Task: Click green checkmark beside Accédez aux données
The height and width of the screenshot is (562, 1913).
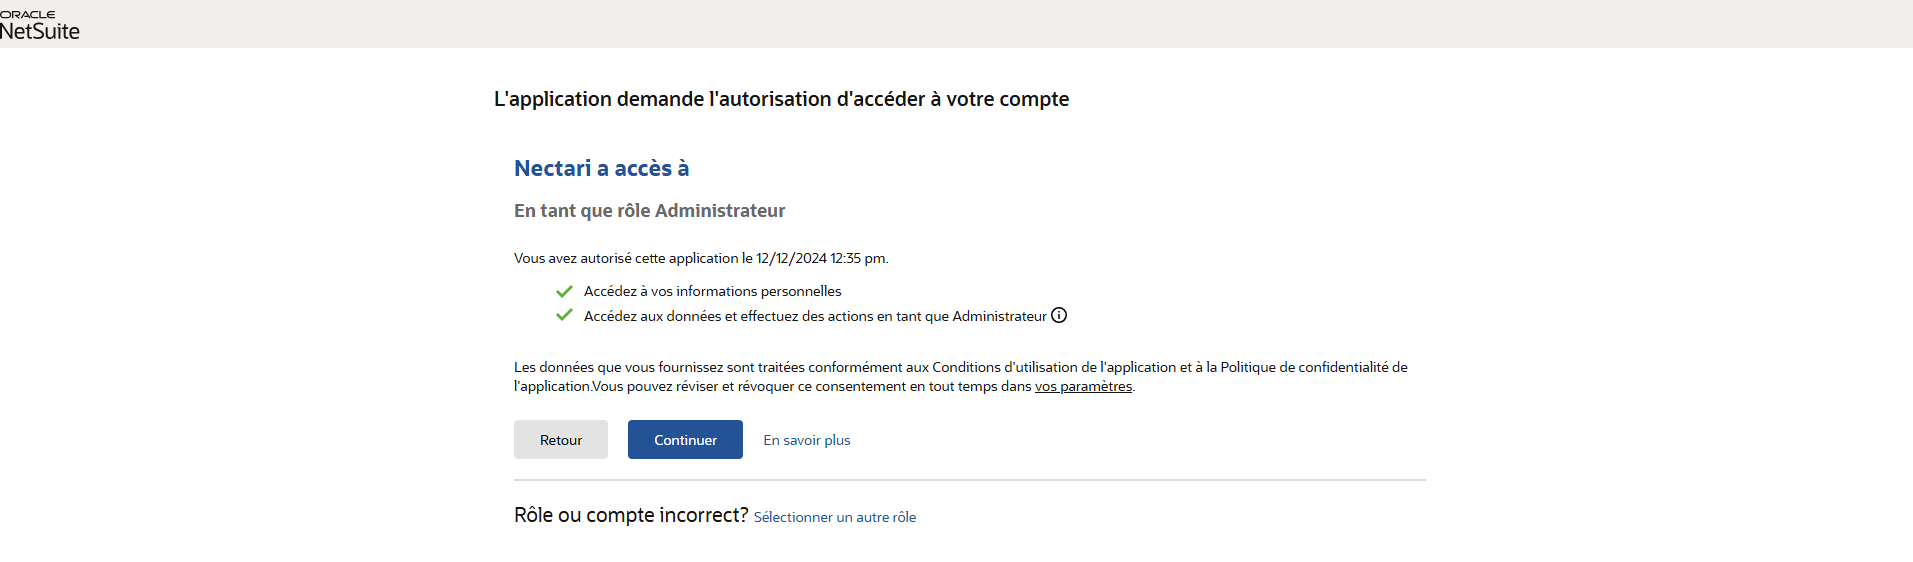Action: point(564,315)
